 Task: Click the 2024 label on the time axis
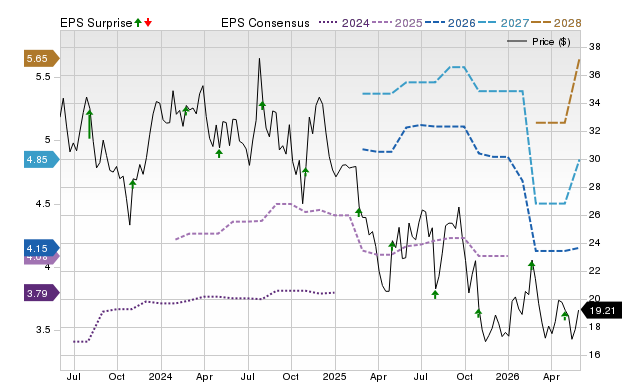click(x=160, y=376)
